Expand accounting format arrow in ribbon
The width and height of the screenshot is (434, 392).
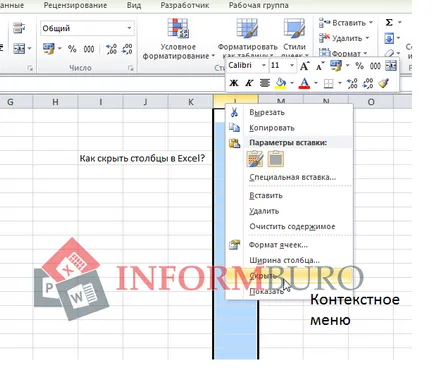coord(60,49)
